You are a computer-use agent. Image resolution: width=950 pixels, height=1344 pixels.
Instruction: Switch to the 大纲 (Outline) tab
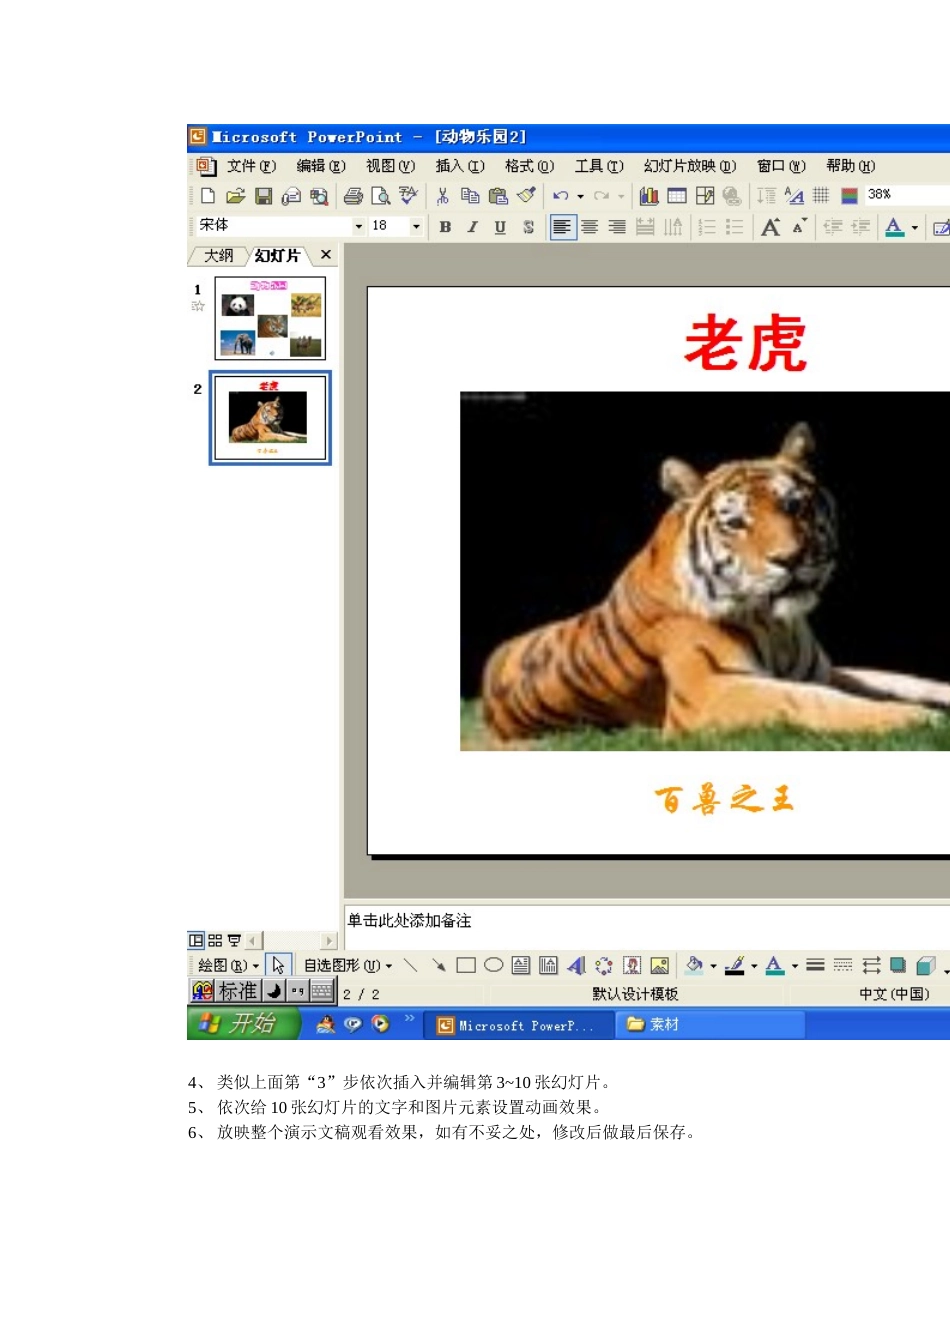(x=218, y=256)
